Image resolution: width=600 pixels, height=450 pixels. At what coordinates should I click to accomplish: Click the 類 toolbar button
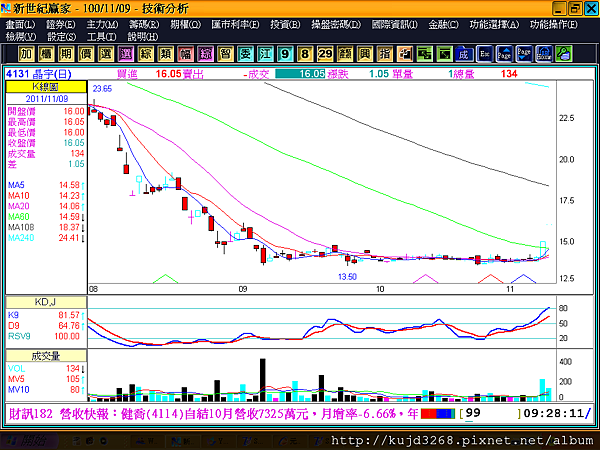[165, 54]
